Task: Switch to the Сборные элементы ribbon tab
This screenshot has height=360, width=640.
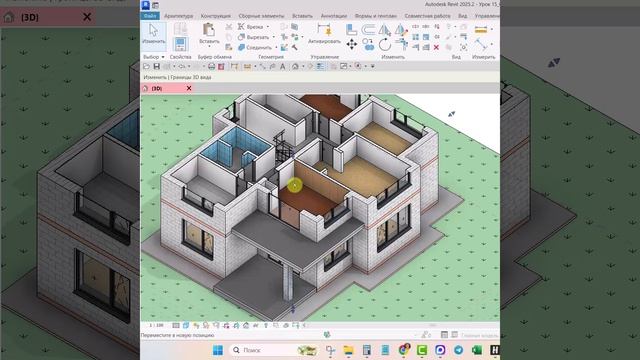Action: (x=261, y=16)
